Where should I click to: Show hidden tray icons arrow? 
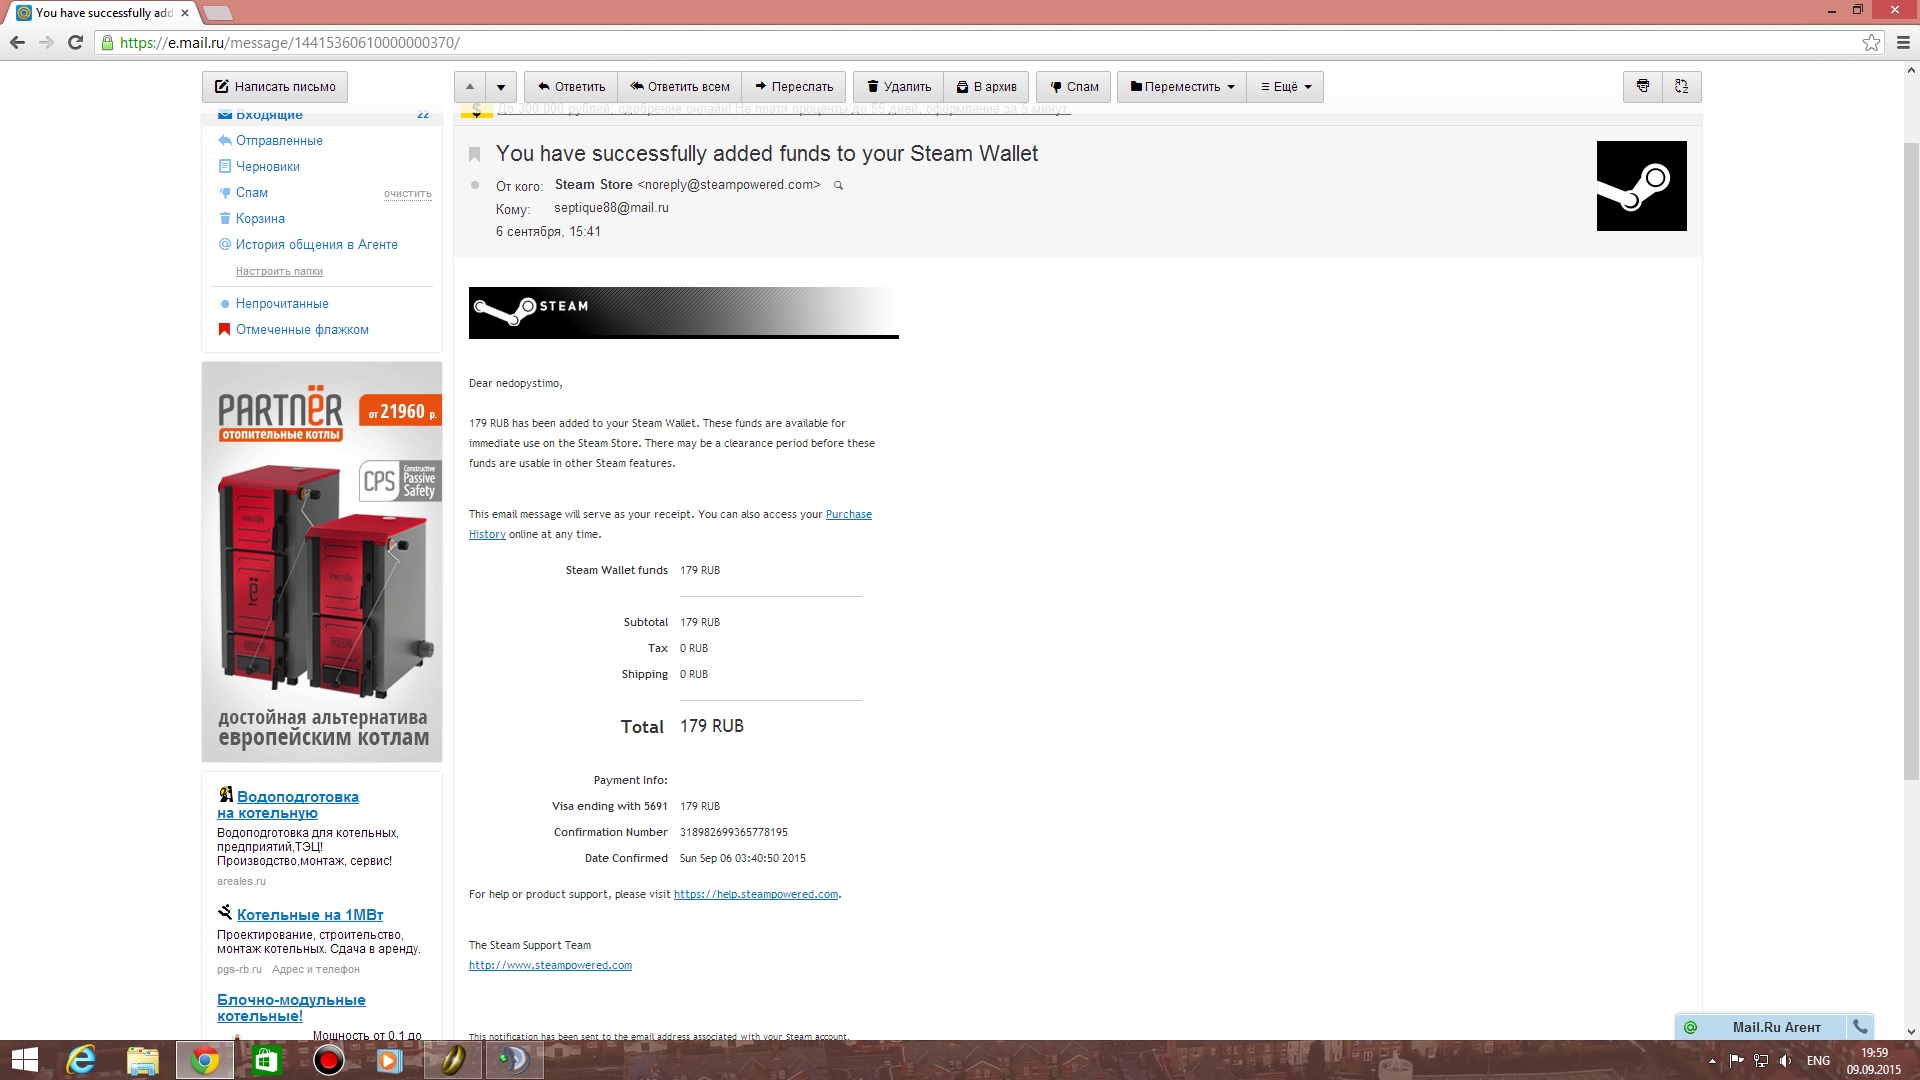point(1712,1061)
